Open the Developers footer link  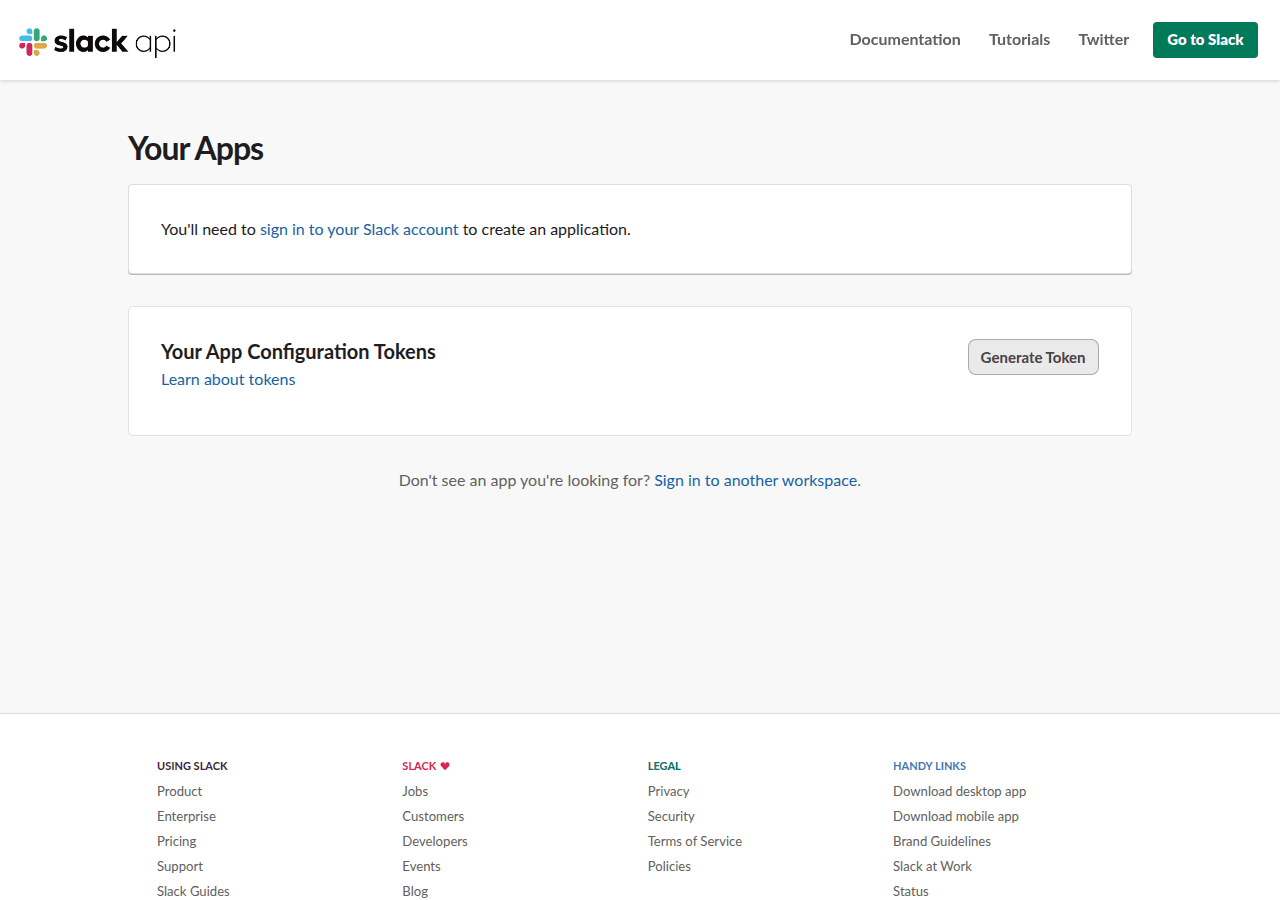435,841
